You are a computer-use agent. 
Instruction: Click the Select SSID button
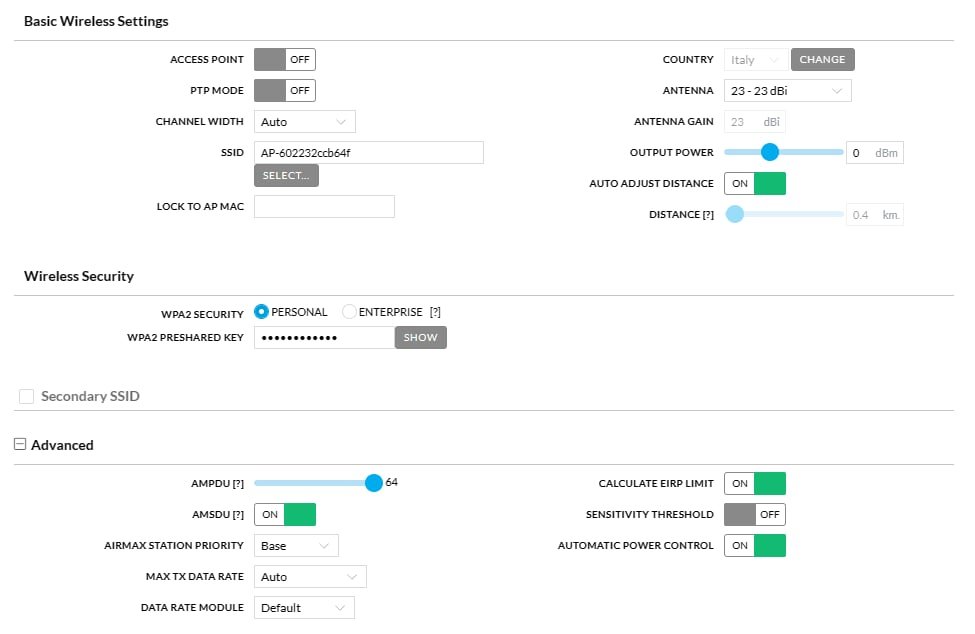[286, 176]
